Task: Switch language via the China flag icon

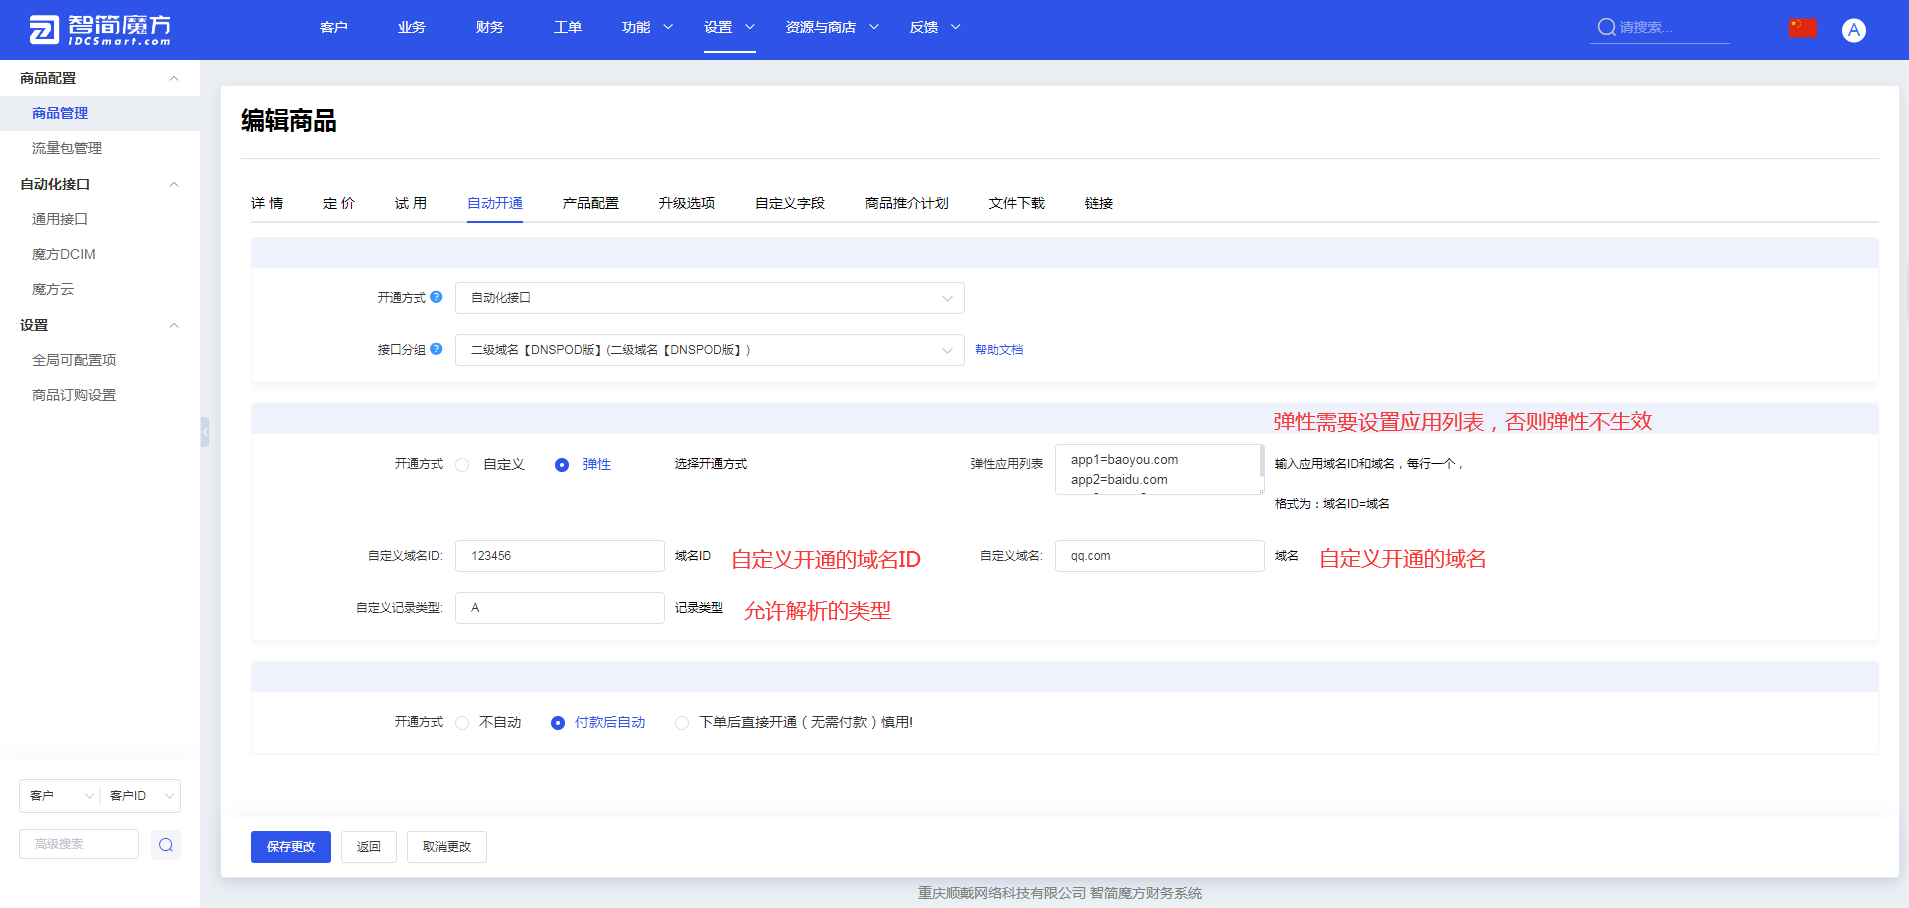Action: coord(1803,28)
